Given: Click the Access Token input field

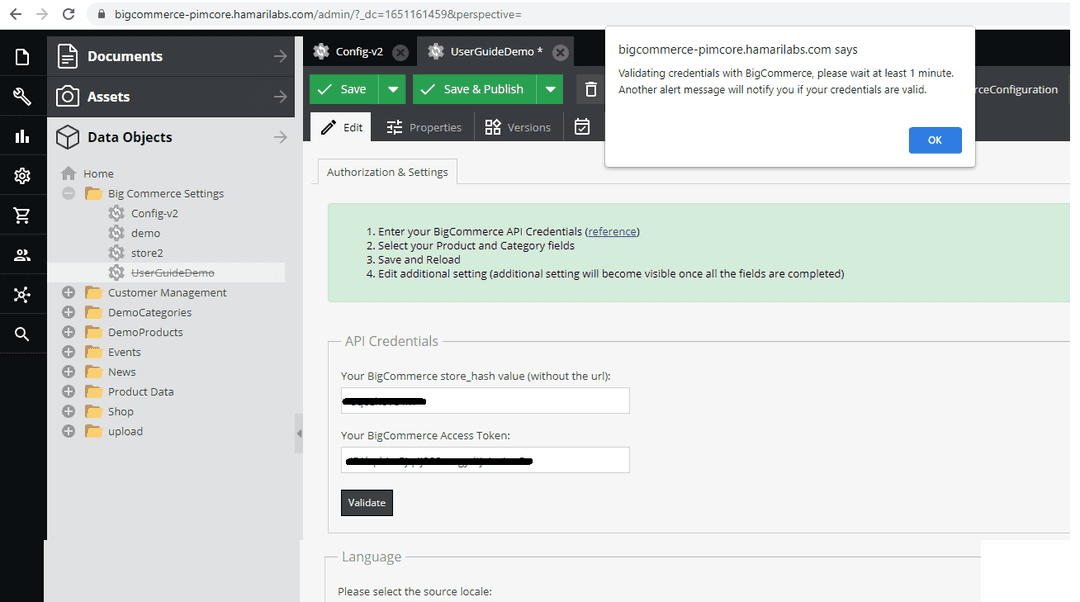Looking at the screenshot, I should [485, 460].
